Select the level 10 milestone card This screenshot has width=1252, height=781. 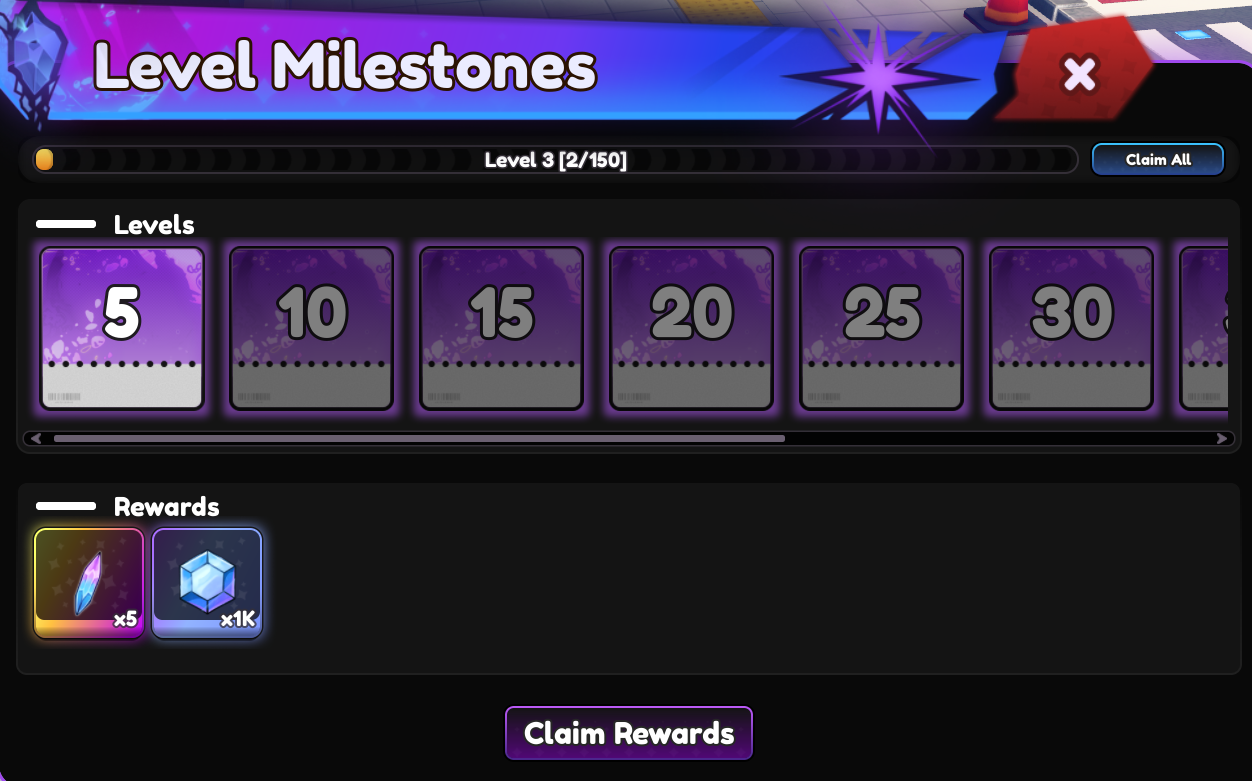(x=312, y=329)
